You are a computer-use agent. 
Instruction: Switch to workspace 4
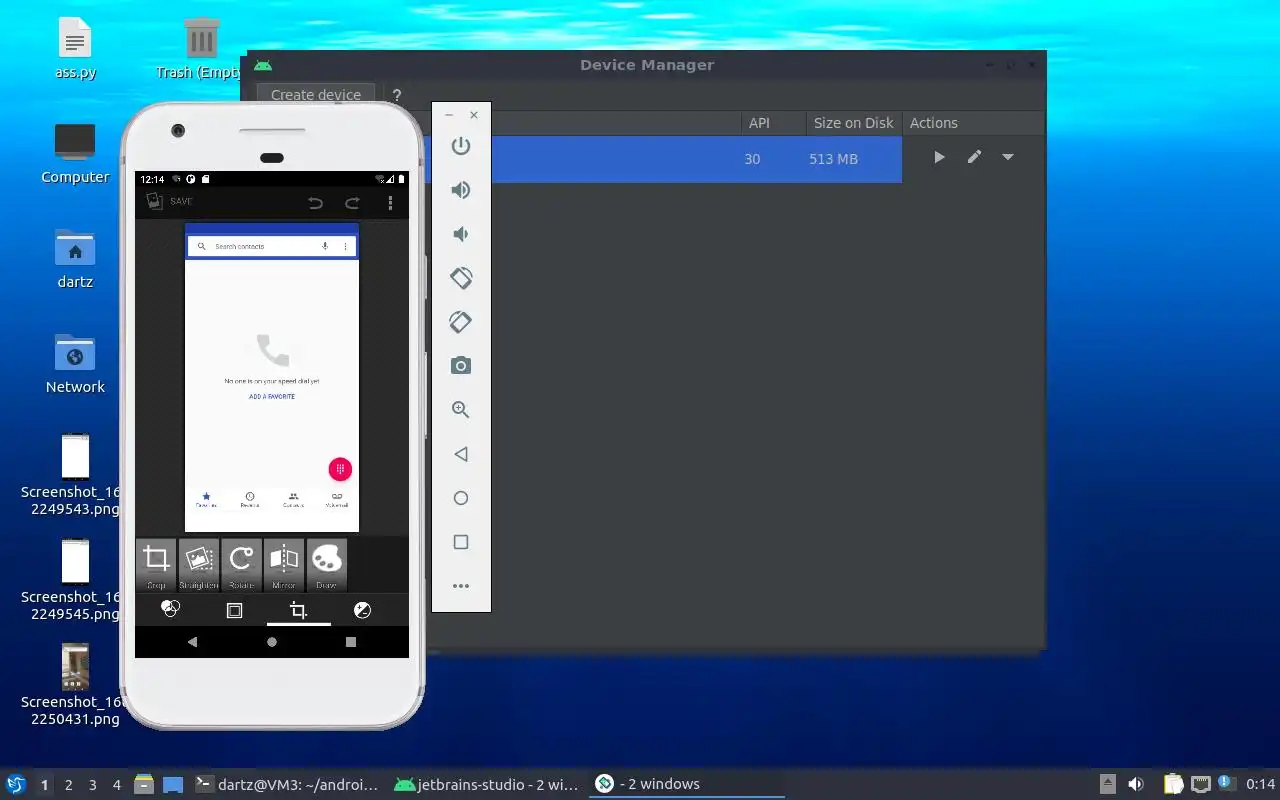tap(117, 785)
